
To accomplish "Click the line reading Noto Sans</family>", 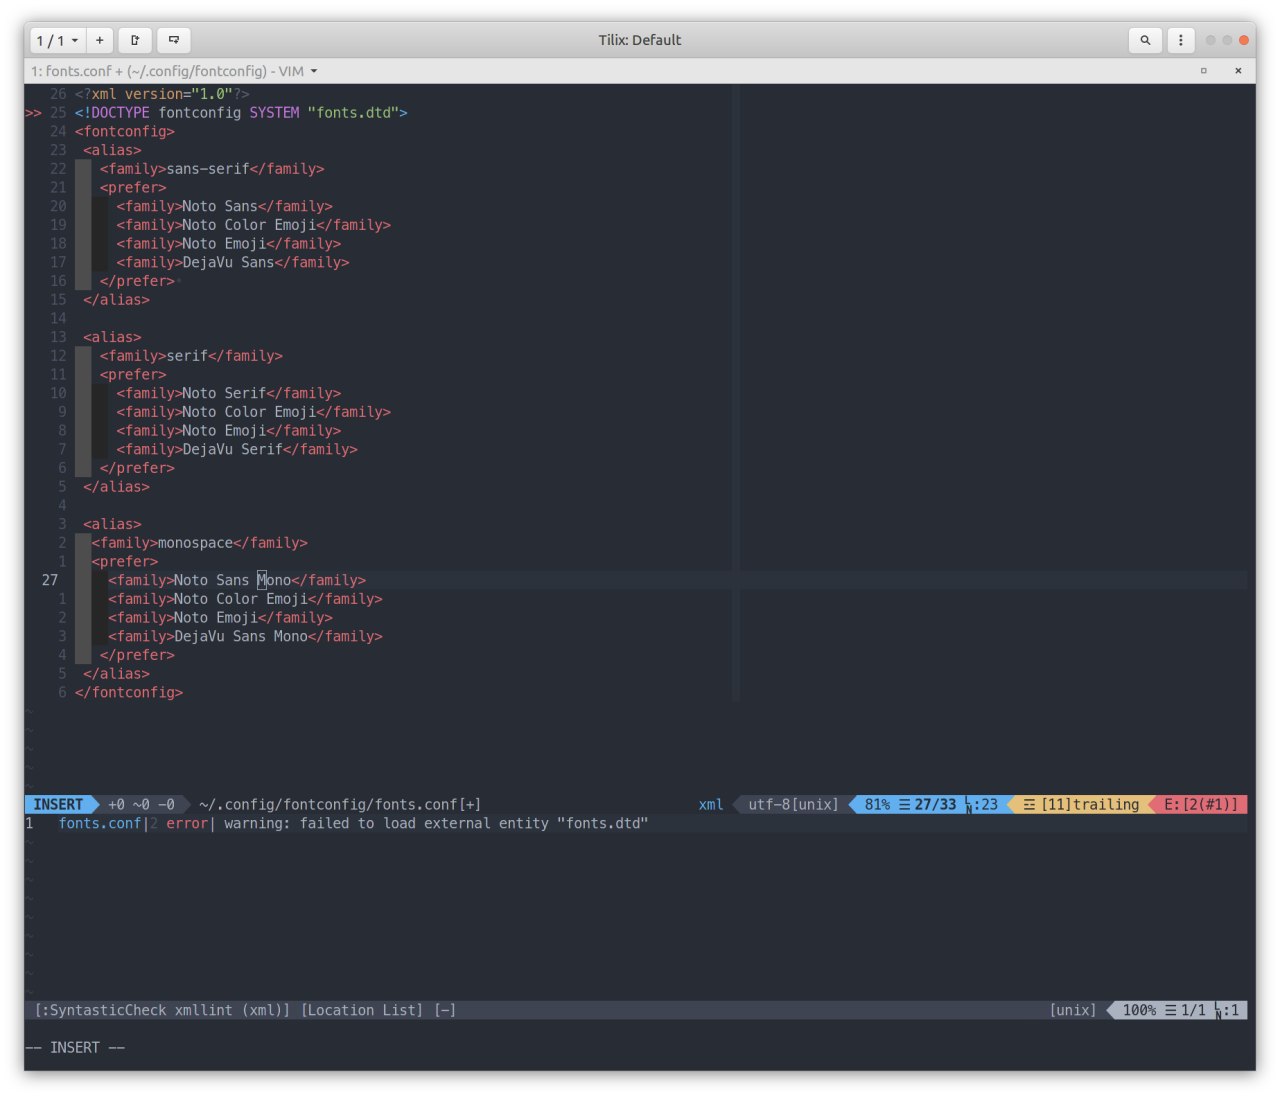I will 224,206.
